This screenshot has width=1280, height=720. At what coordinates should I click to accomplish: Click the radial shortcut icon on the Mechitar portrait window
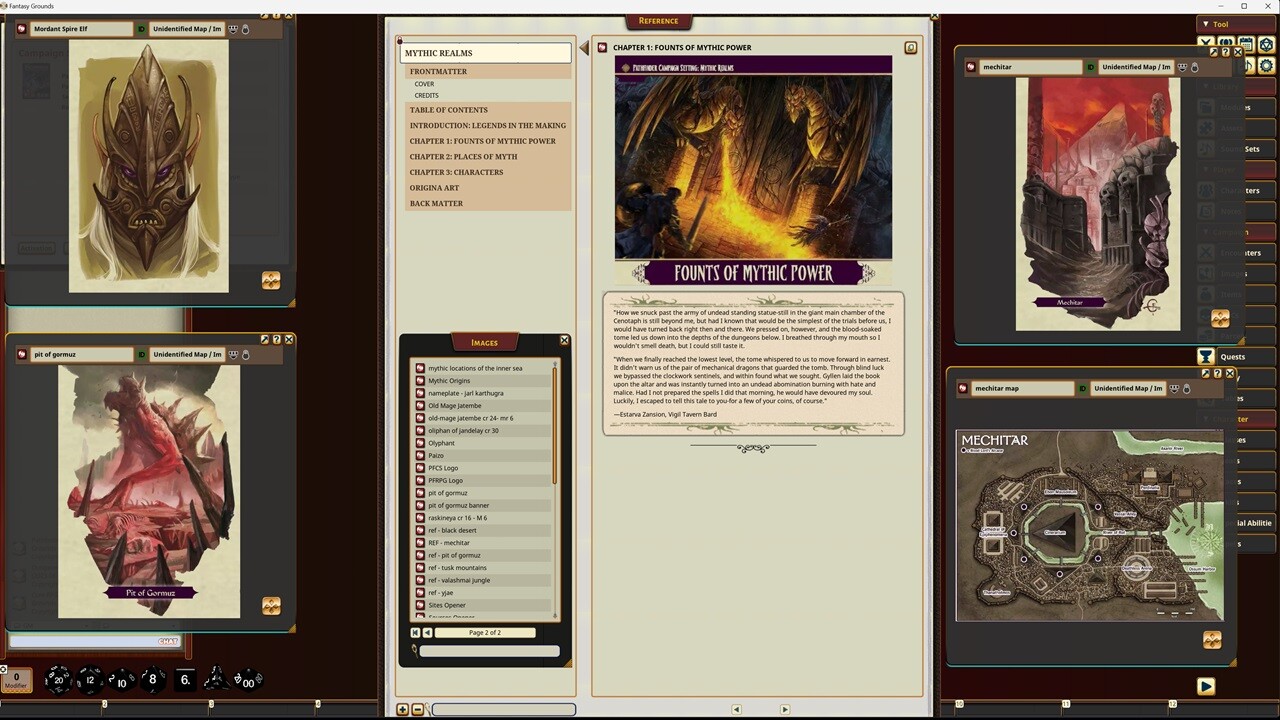1220,318
